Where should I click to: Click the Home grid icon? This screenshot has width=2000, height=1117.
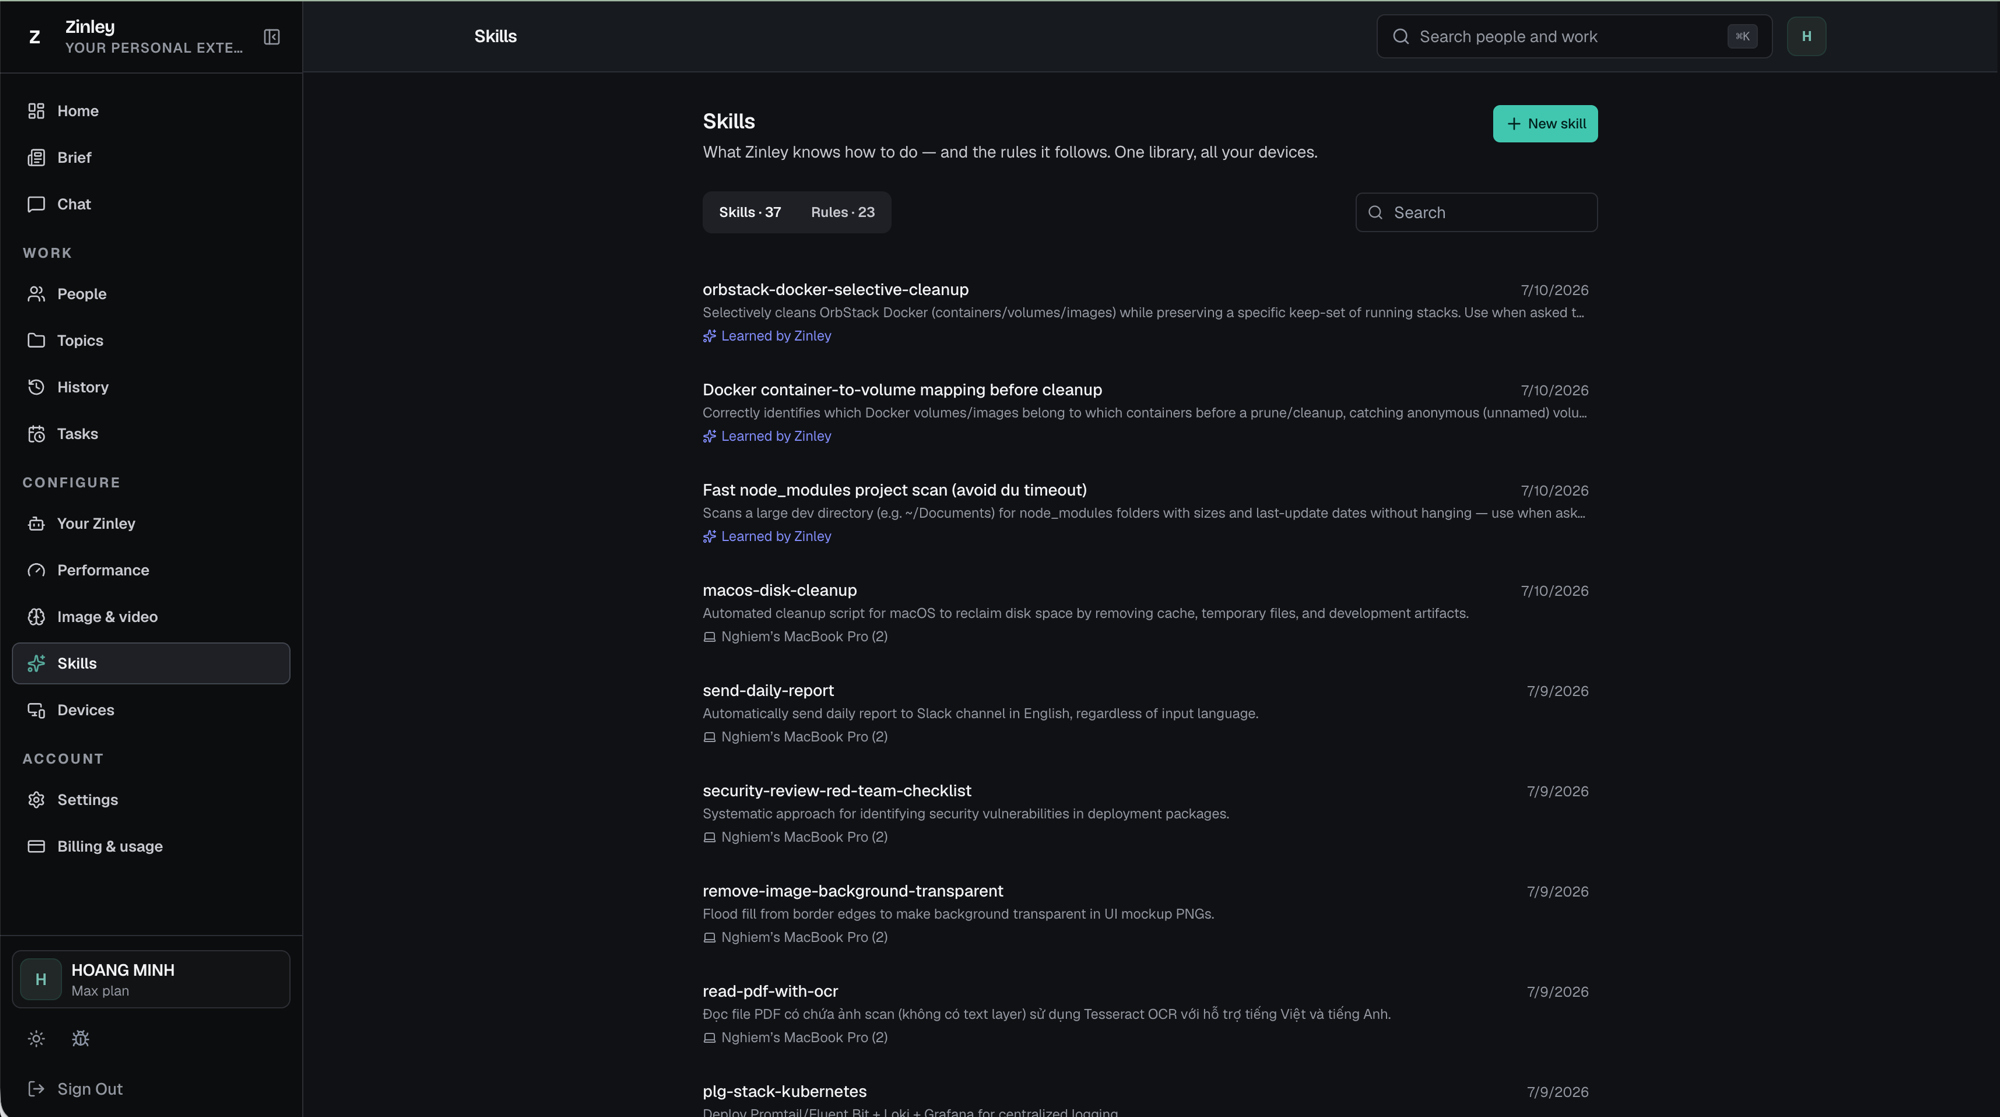(x=36, y=111)
